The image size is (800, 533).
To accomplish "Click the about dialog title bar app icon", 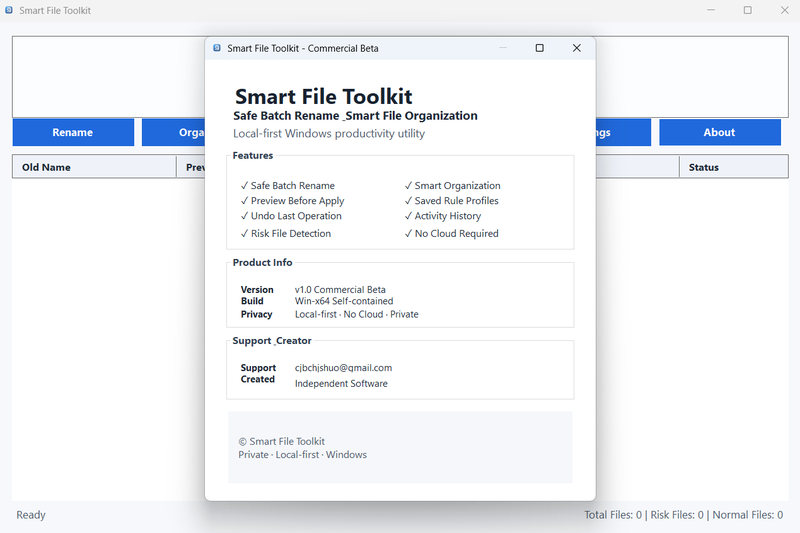I will click(217, 48).
